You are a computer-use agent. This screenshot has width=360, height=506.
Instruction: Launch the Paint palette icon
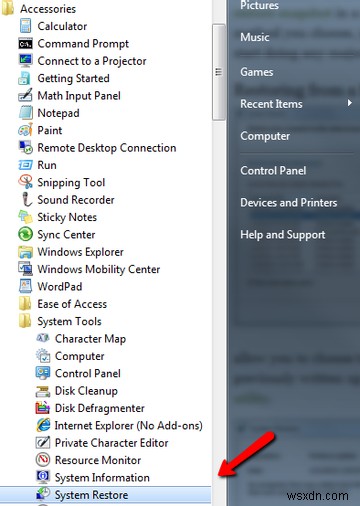25,130
